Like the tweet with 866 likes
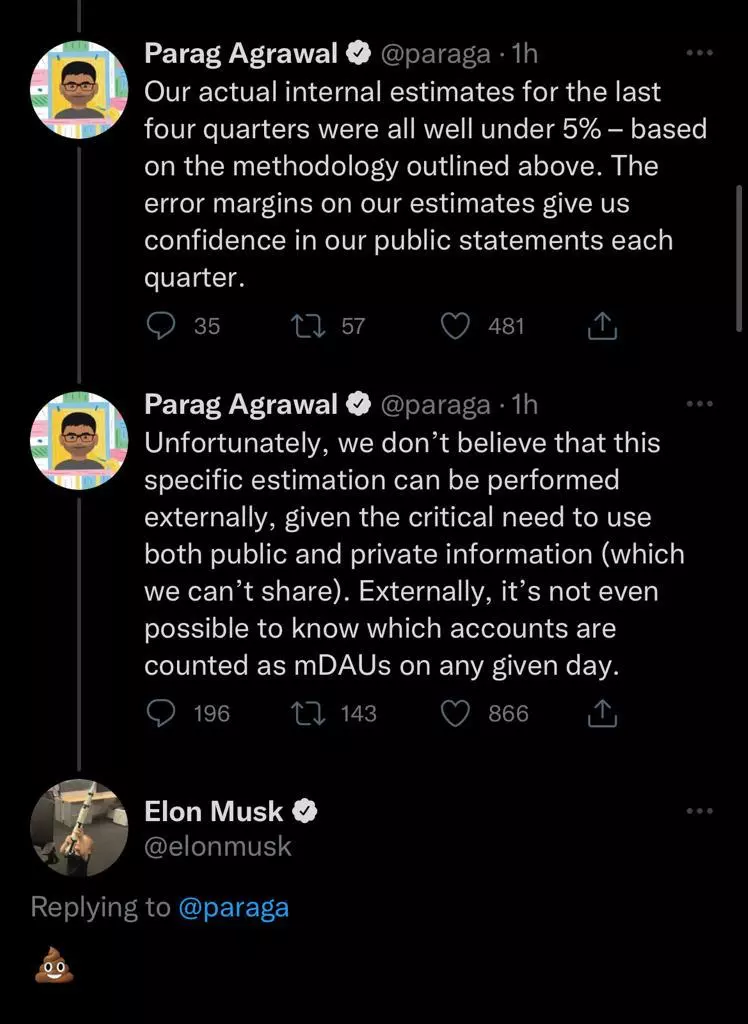This screenshot has width=748, height=1024. [456, 713]
